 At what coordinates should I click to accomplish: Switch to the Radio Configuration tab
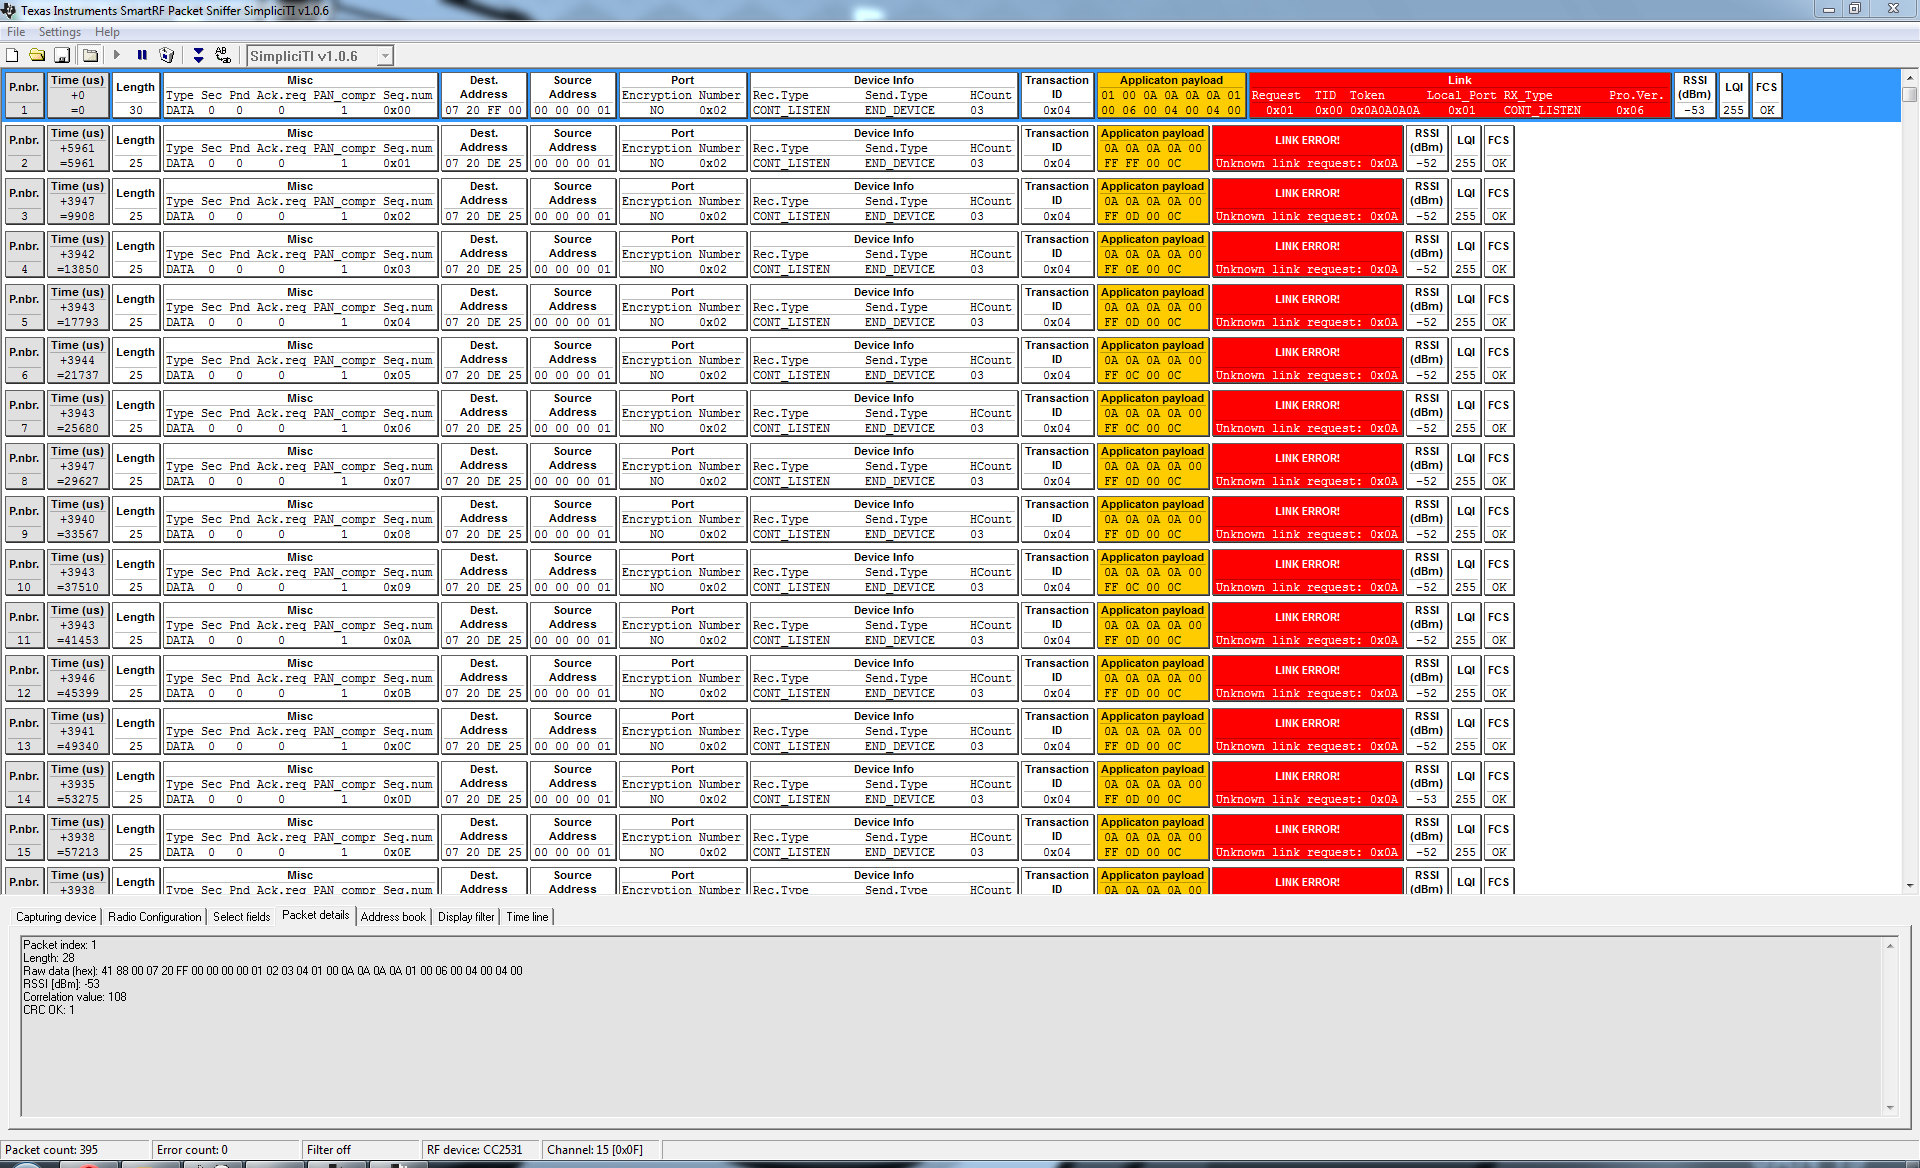click(154, 917)
